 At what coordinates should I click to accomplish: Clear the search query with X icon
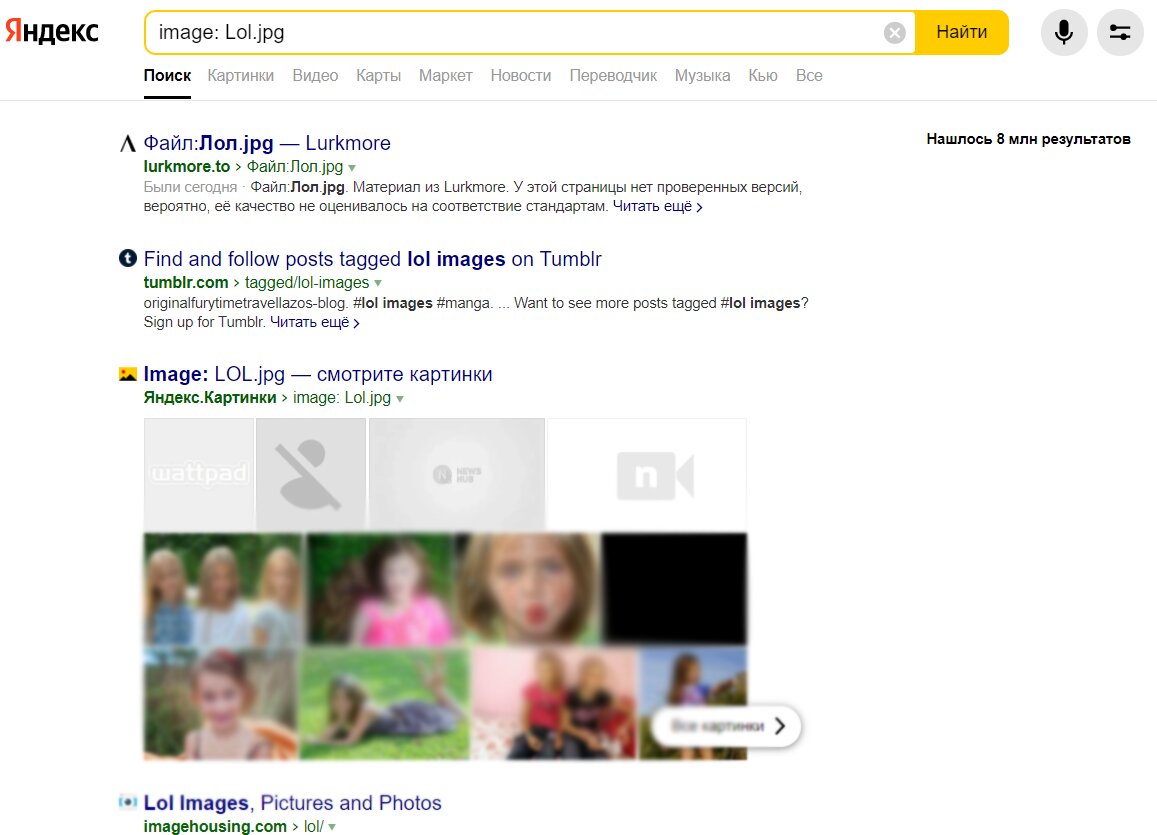[x=894, y=32]
